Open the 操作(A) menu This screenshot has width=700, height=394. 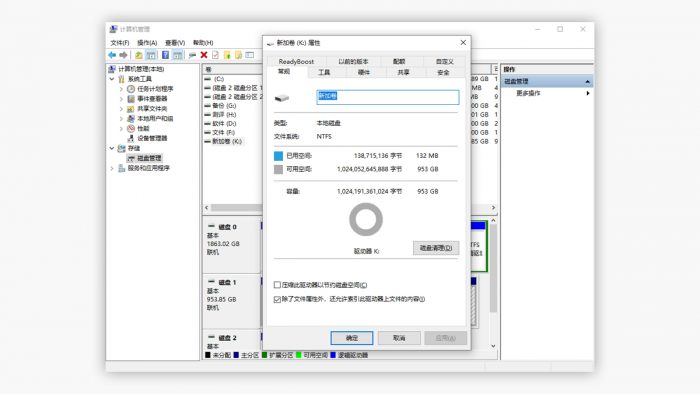[x=147, y=43]
